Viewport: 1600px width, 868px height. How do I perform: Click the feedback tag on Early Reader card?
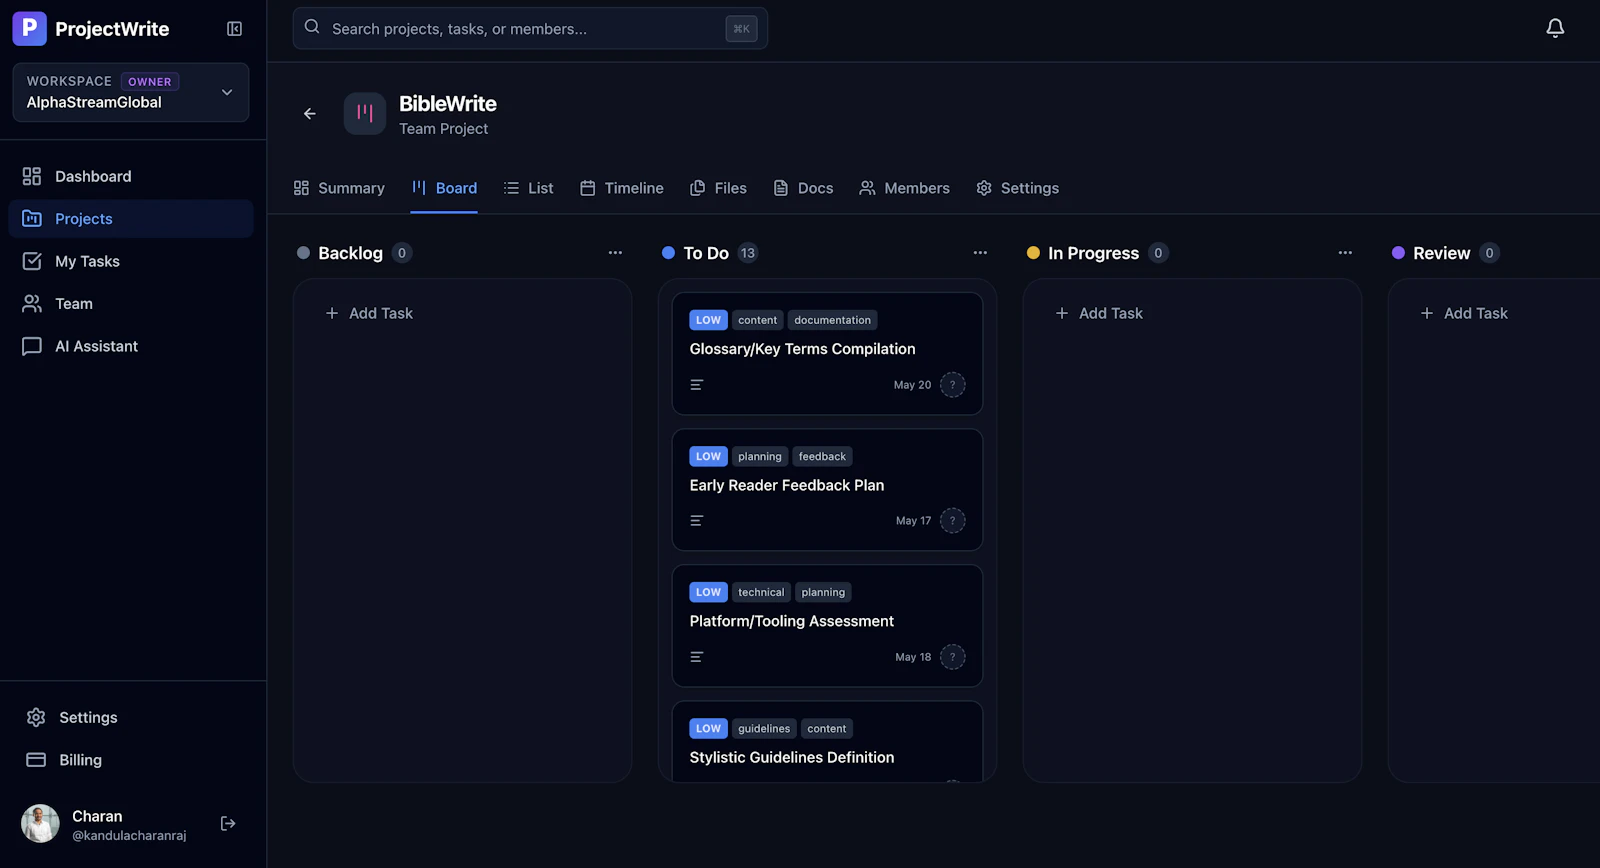[822, 456]
